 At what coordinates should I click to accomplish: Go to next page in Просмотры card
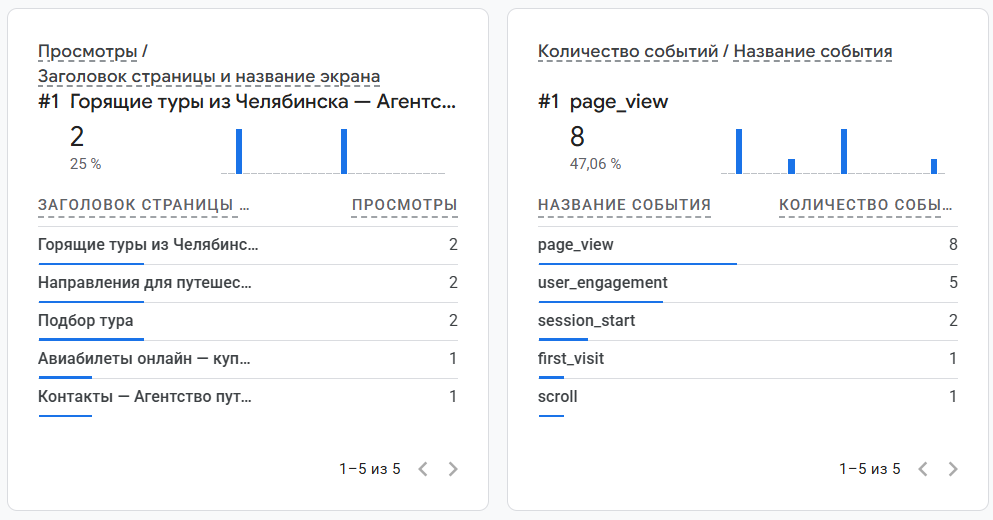pyautogui.click(x=453, y=469)
